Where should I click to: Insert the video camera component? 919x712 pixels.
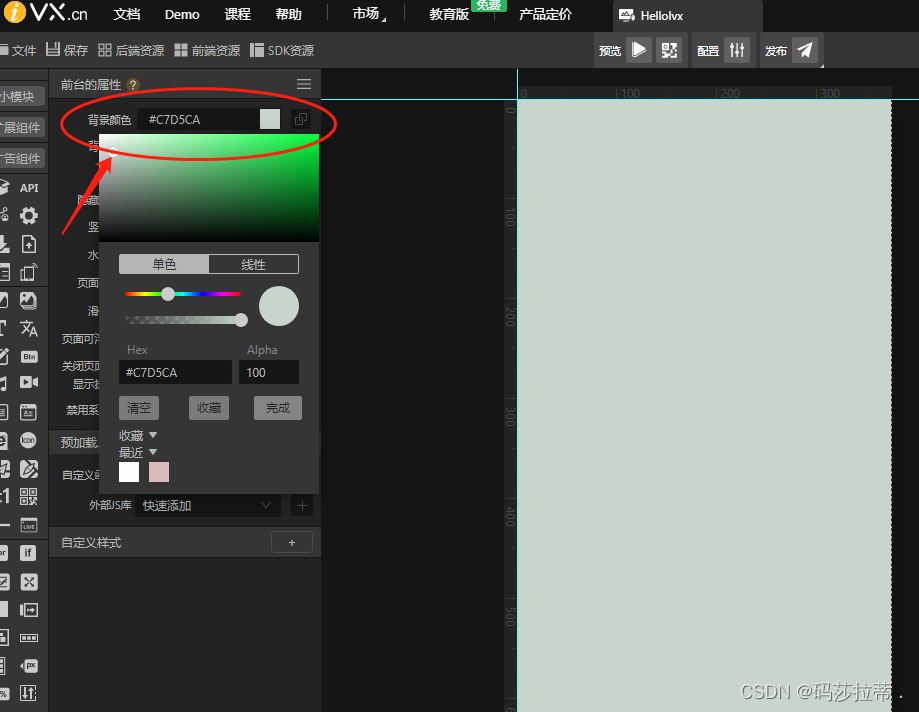pyautogui.click(x=29, y=383)
